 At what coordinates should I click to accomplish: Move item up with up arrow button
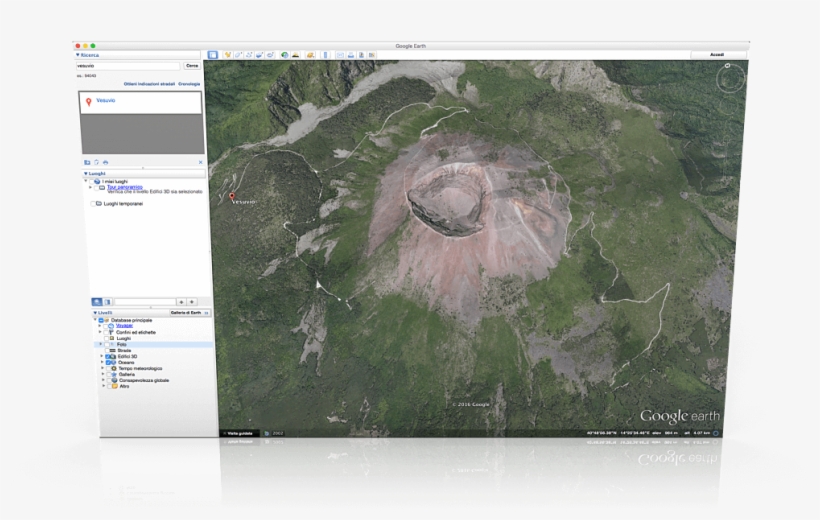(x=181, y=302)
